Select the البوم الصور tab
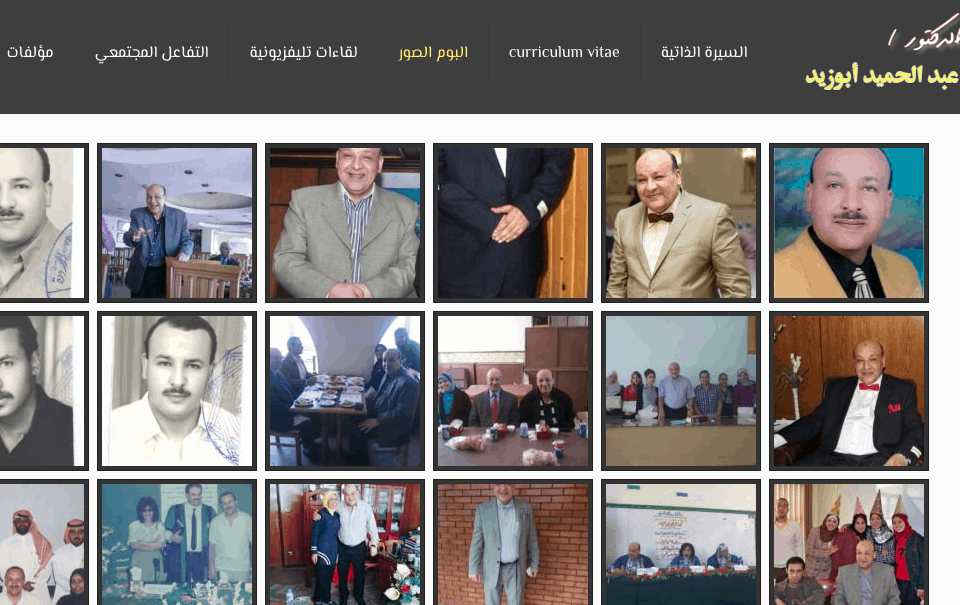Screen dimensions: 960x605 tap(433, 53)
